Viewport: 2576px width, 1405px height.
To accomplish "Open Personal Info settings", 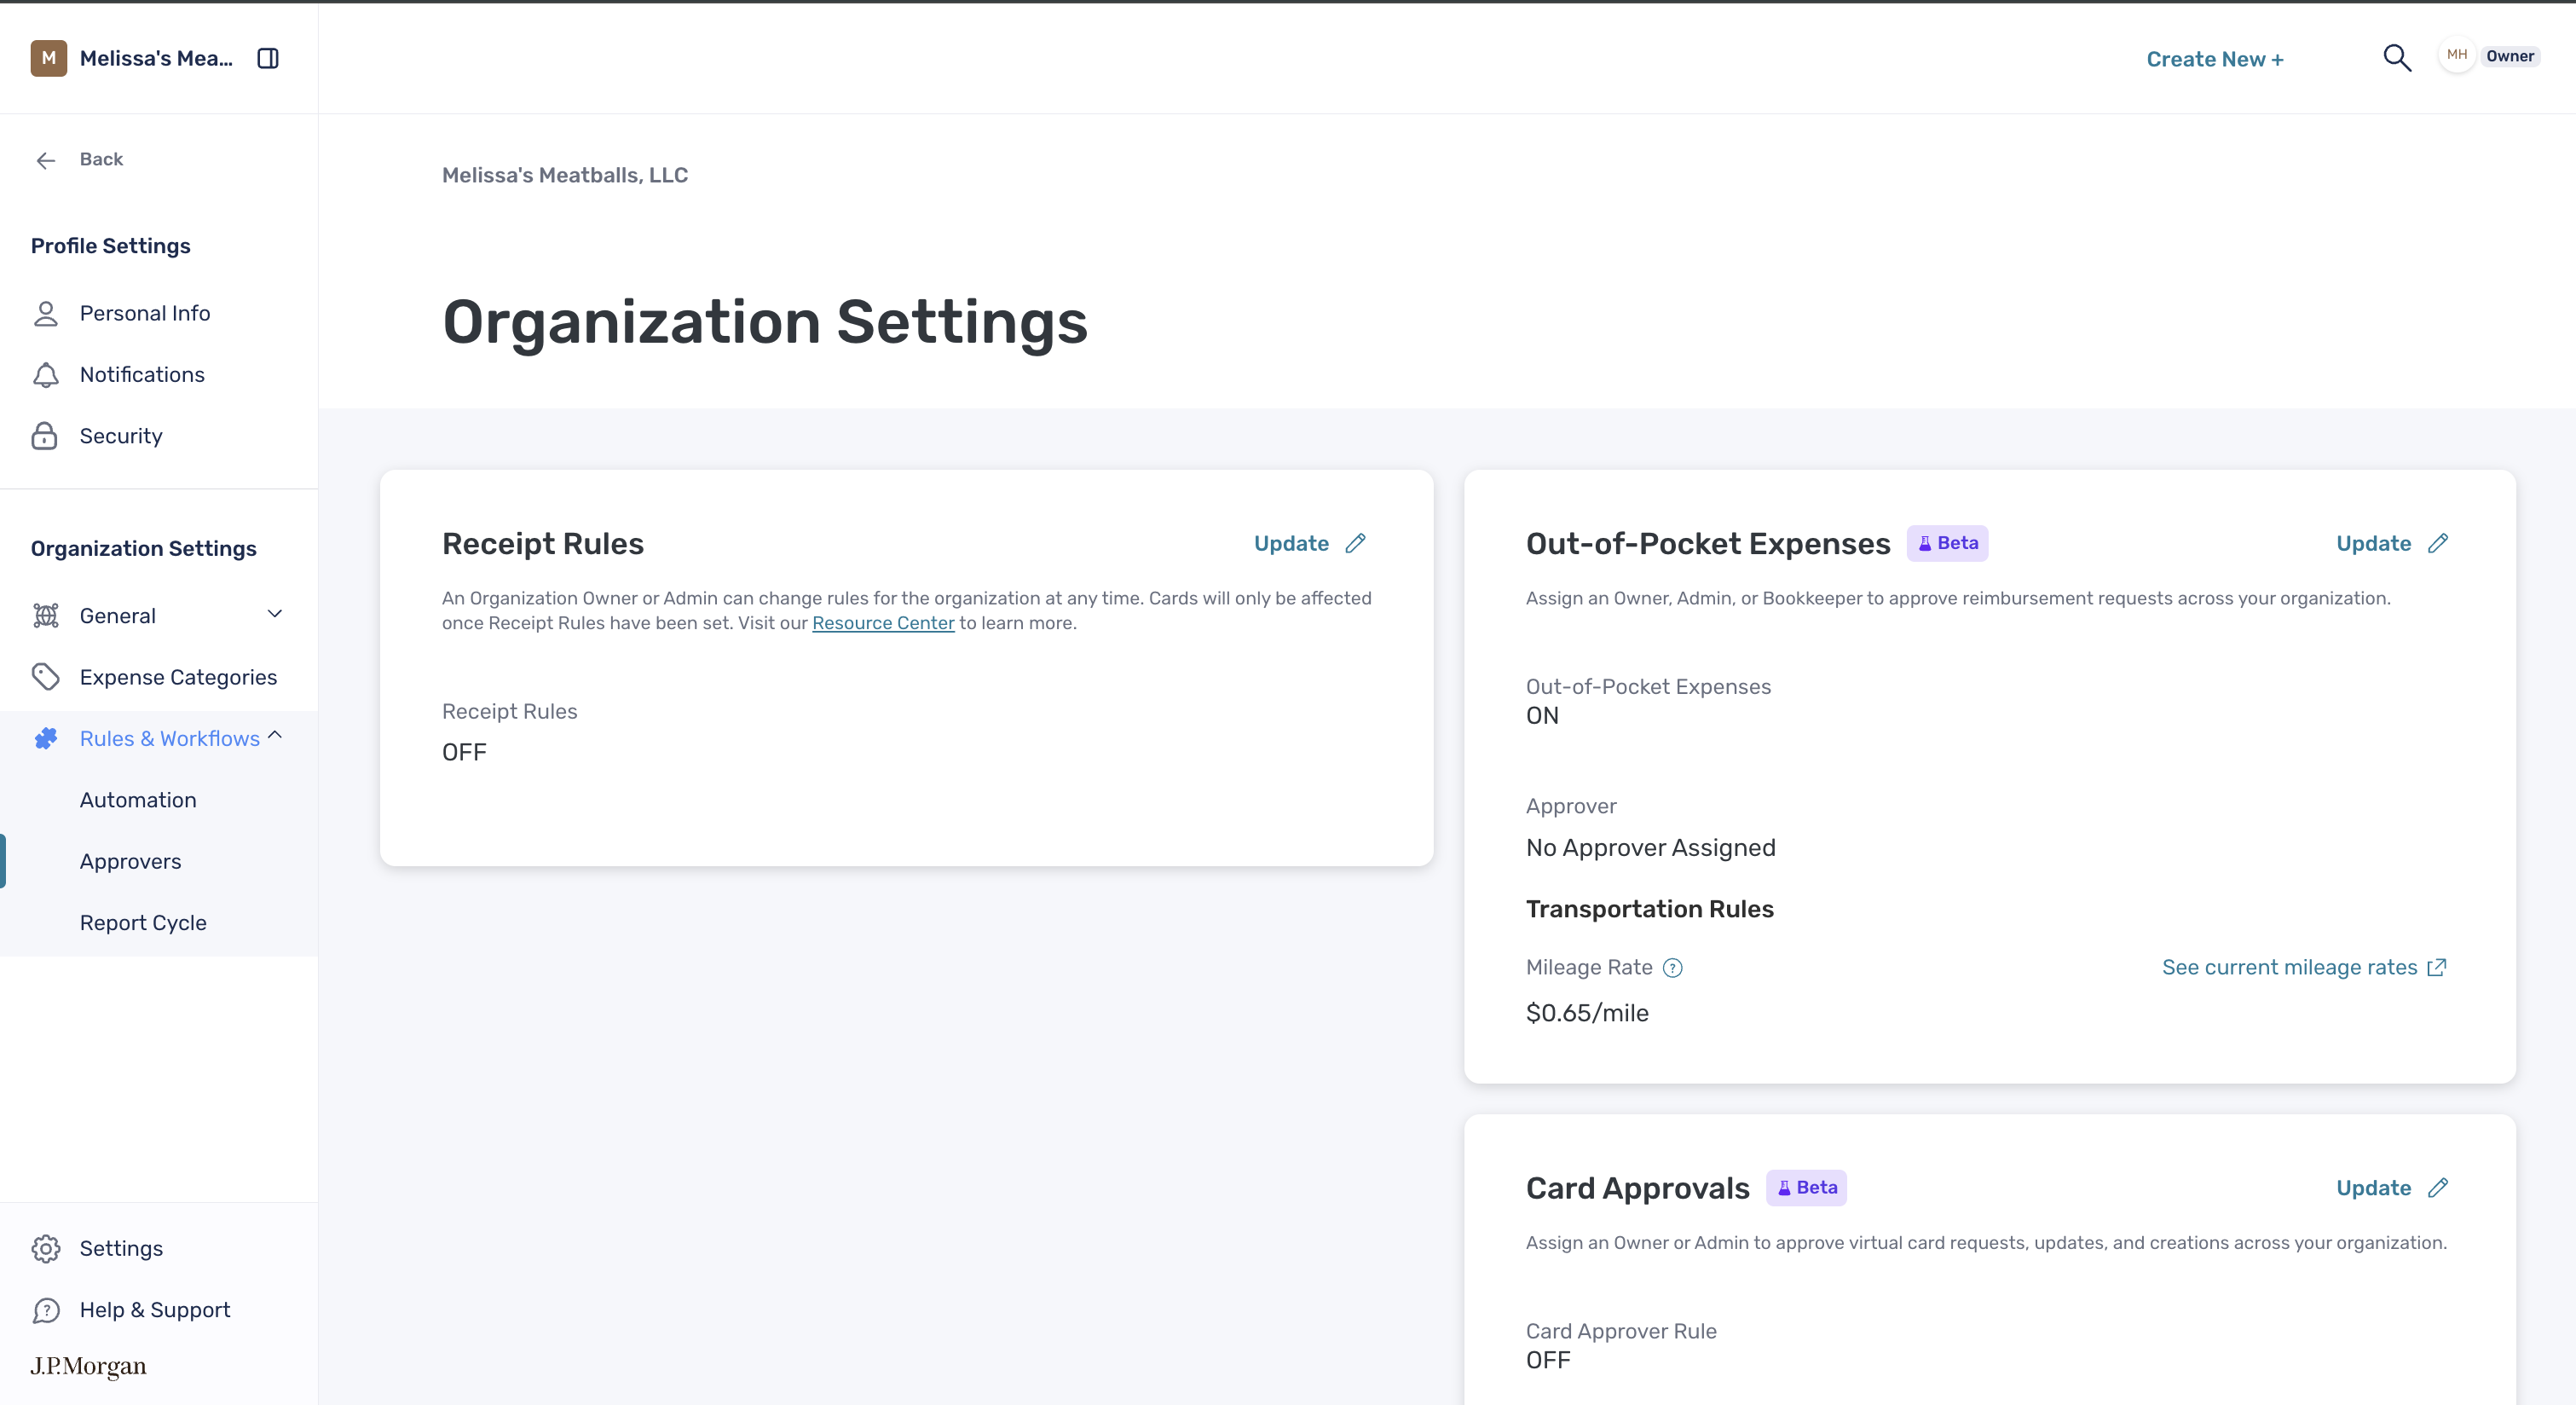I will click(x=145, y=314).
